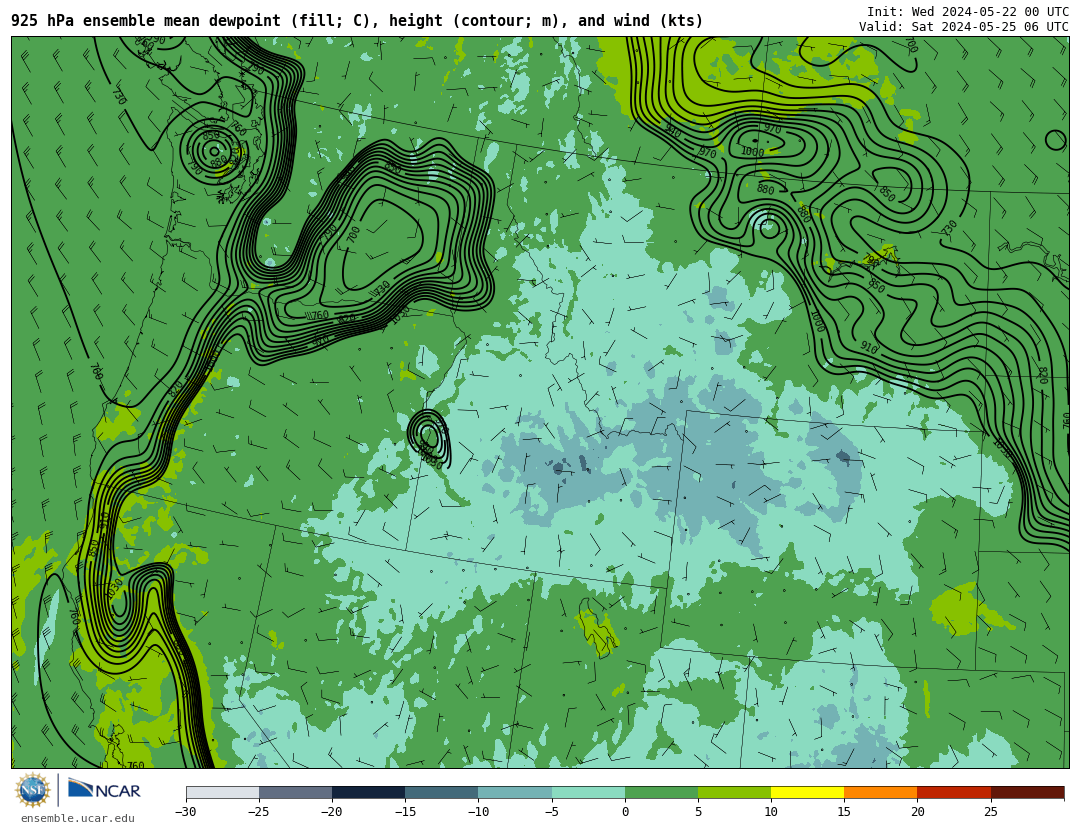Select the -25 to -20 color swatch
The height and width of the screenshot is (831, 1080).
pos(295,792)
